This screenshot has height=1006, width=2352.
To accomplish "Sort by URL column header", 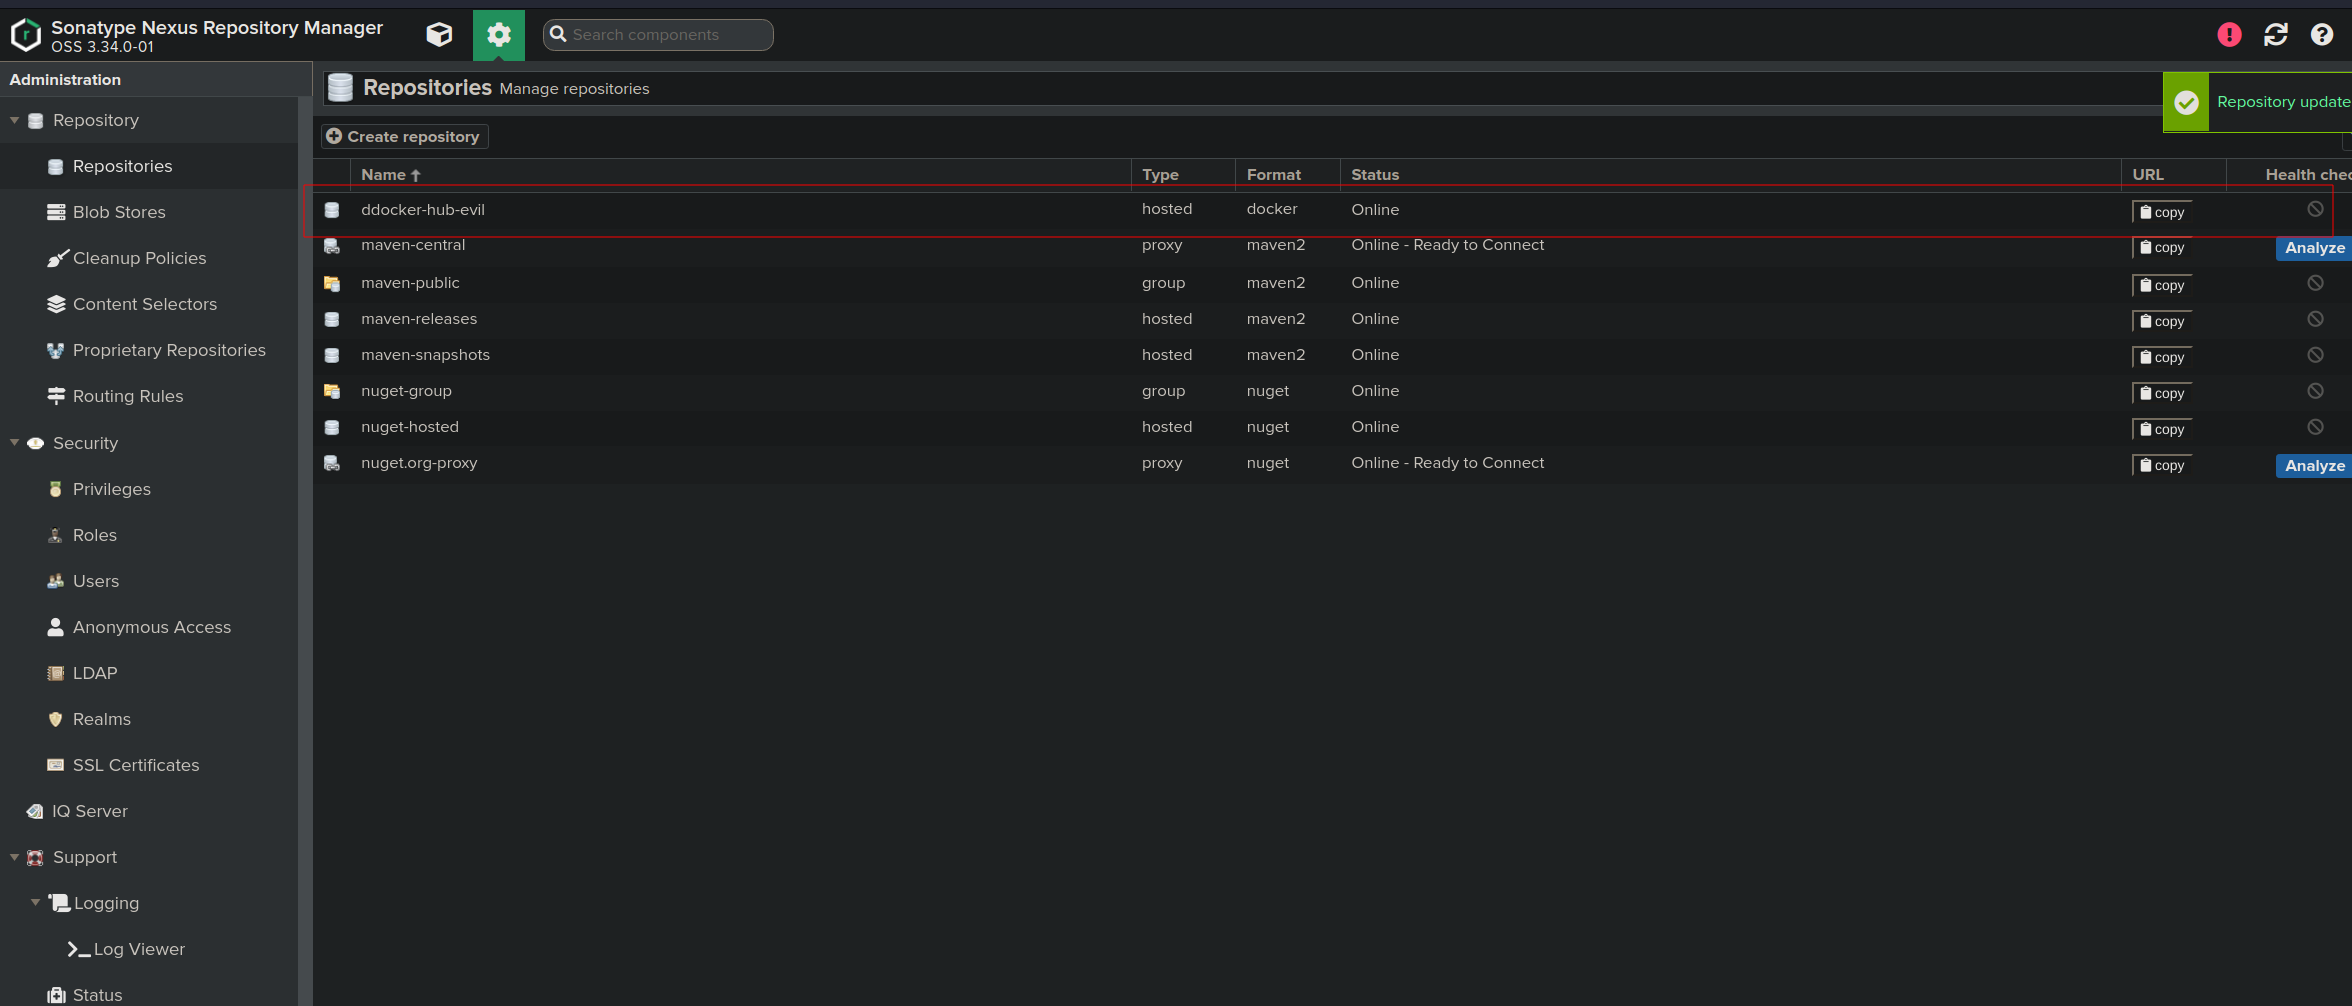I will 2174,174.
